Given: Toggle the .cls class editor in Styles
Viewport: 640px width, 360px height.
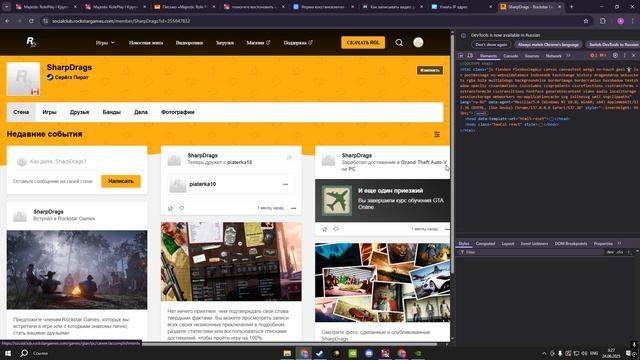Looking at the screenshot, I should pos(620,252).
